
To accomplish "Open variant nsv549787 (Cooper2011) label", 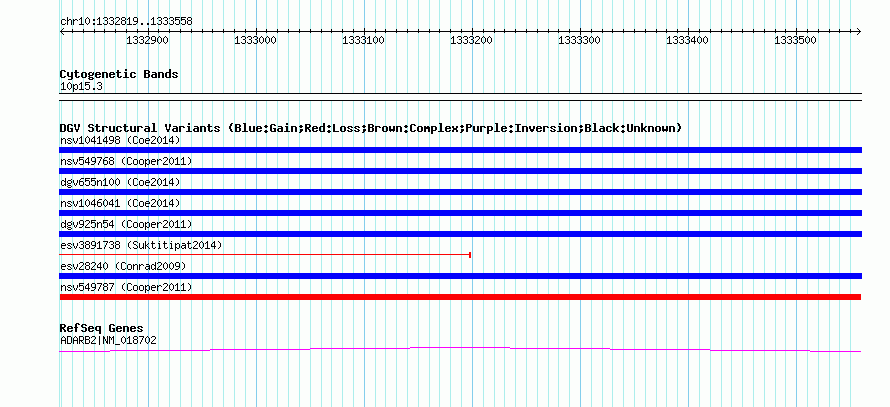I will click(126, 287).
